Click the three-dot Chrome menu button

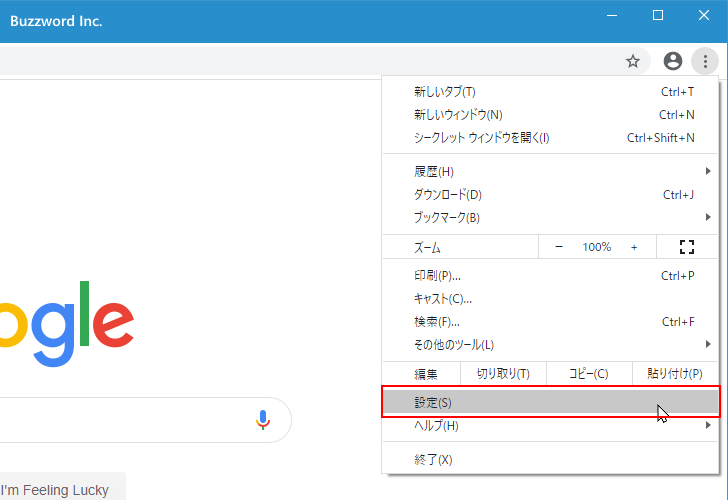tap(705, 61)
